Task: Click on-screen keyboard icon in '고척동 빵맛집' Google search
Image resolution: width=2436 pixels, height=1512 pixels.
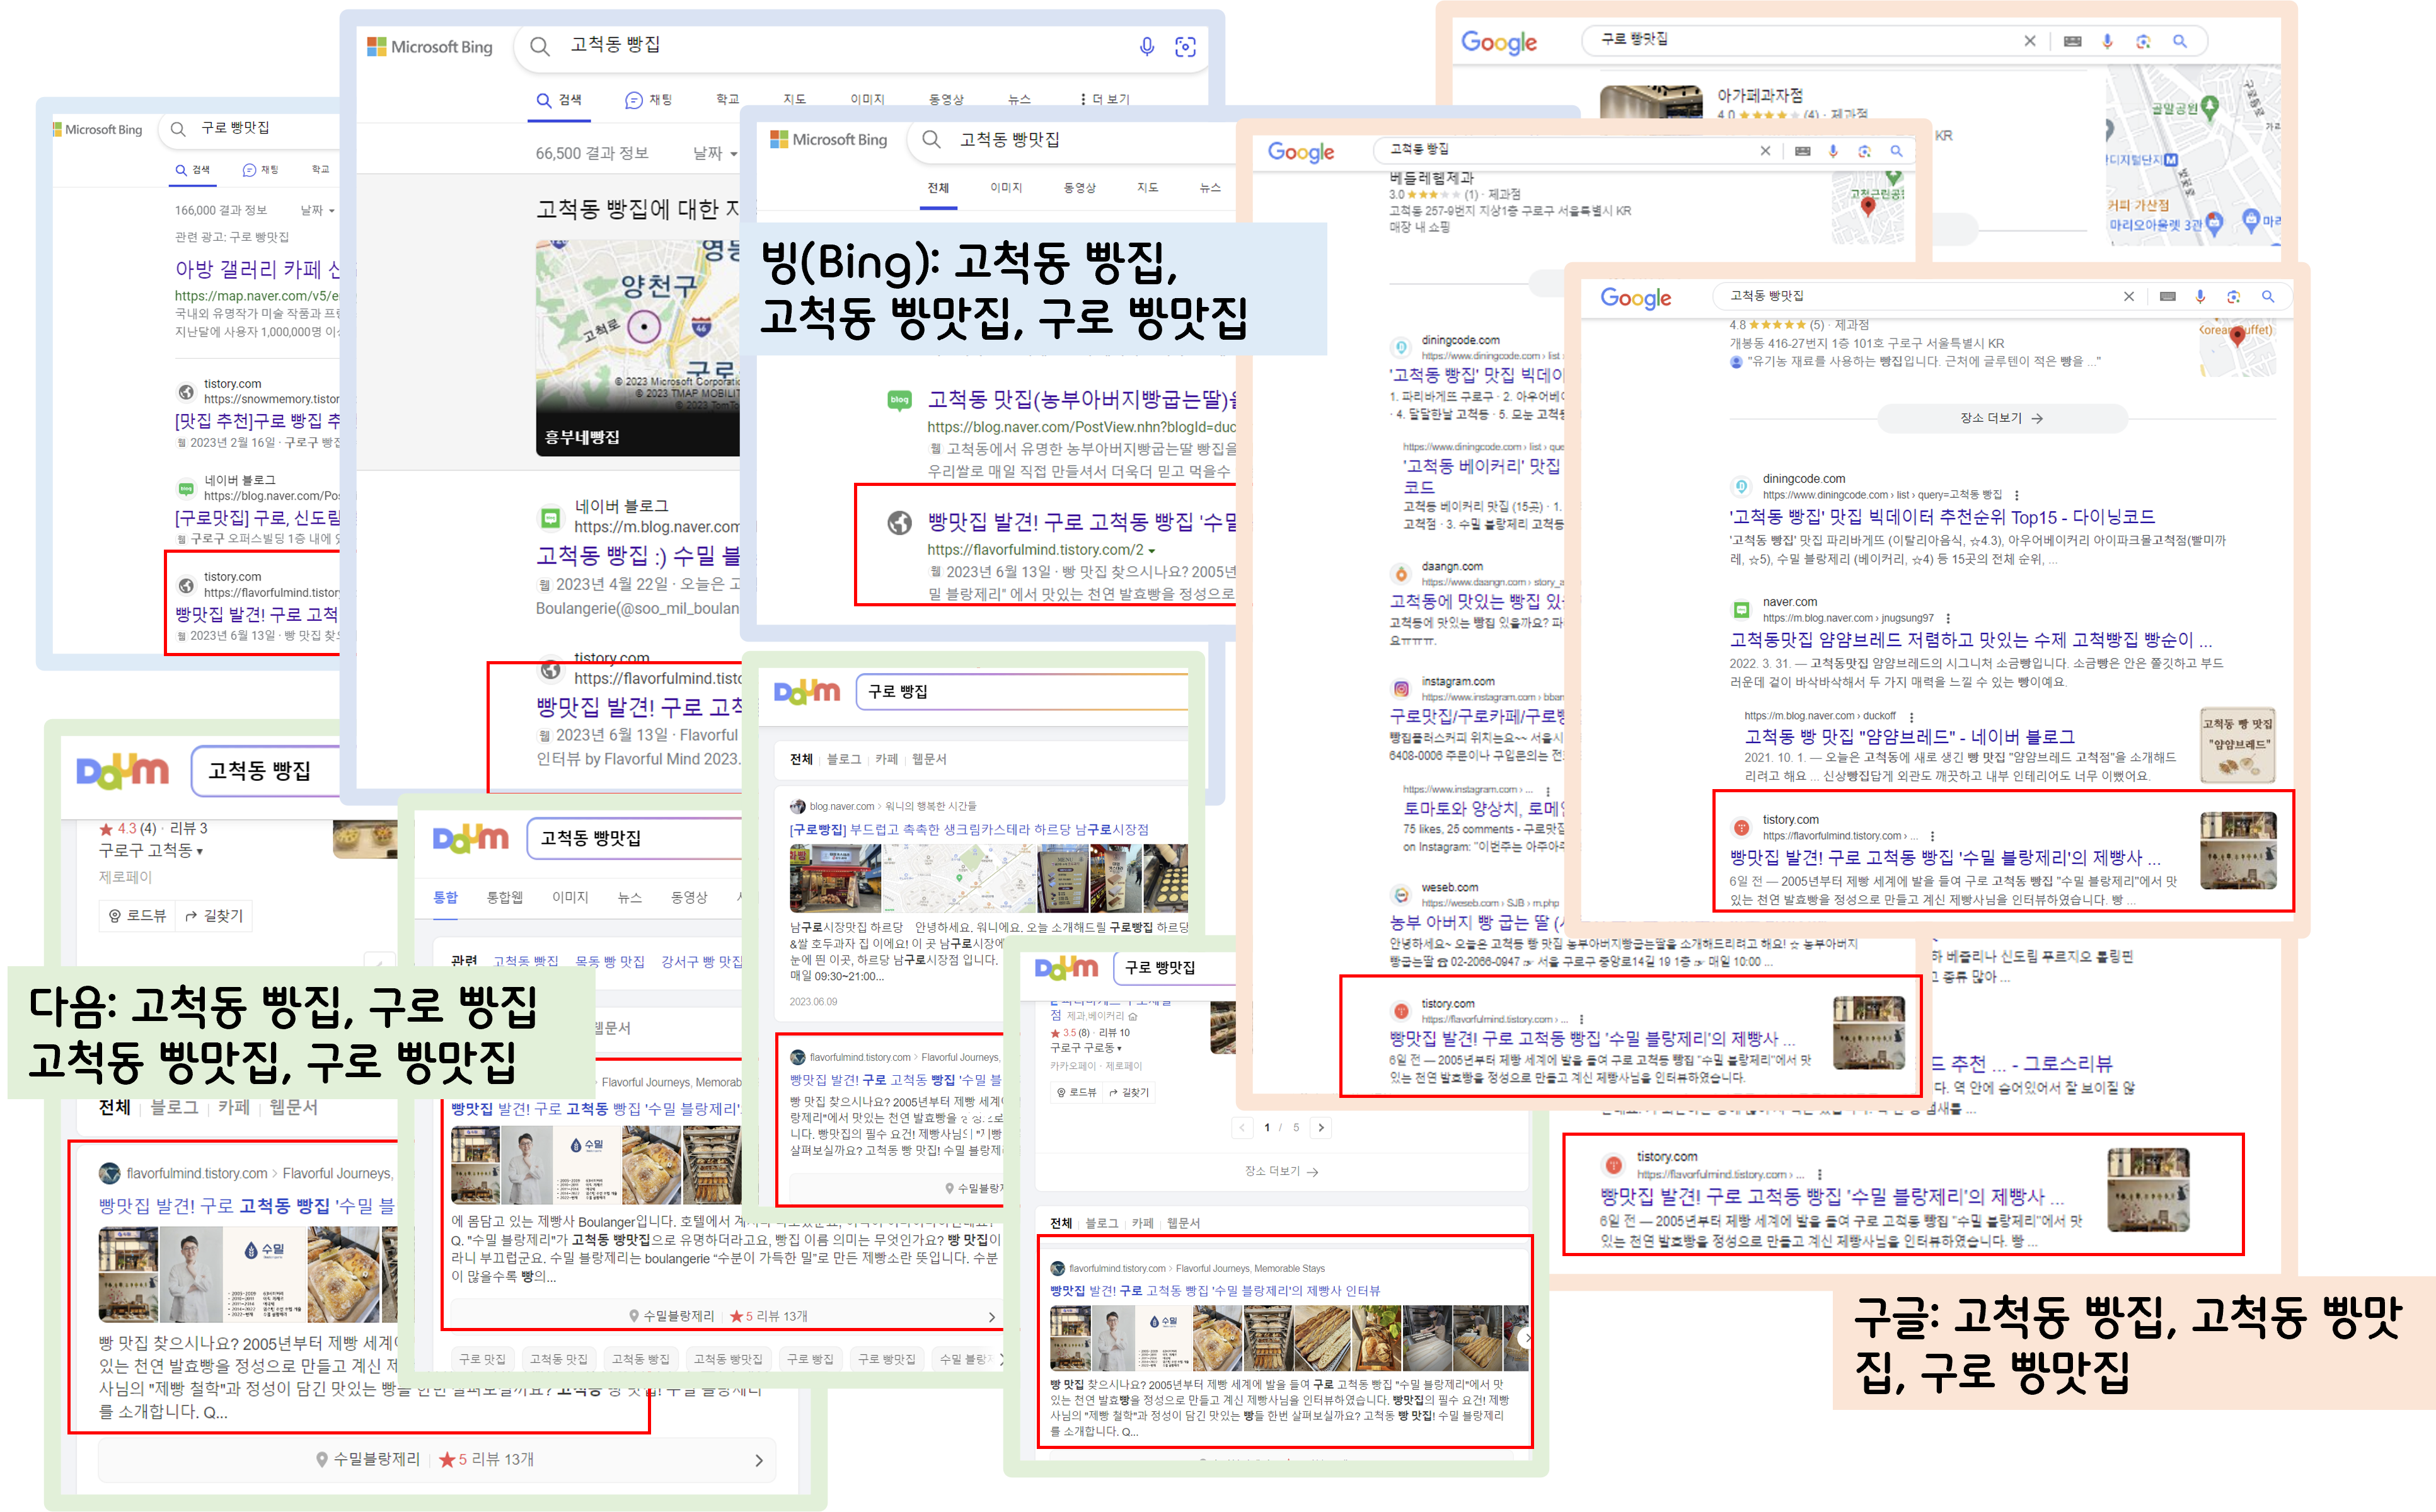Action: coord(2167,296)
